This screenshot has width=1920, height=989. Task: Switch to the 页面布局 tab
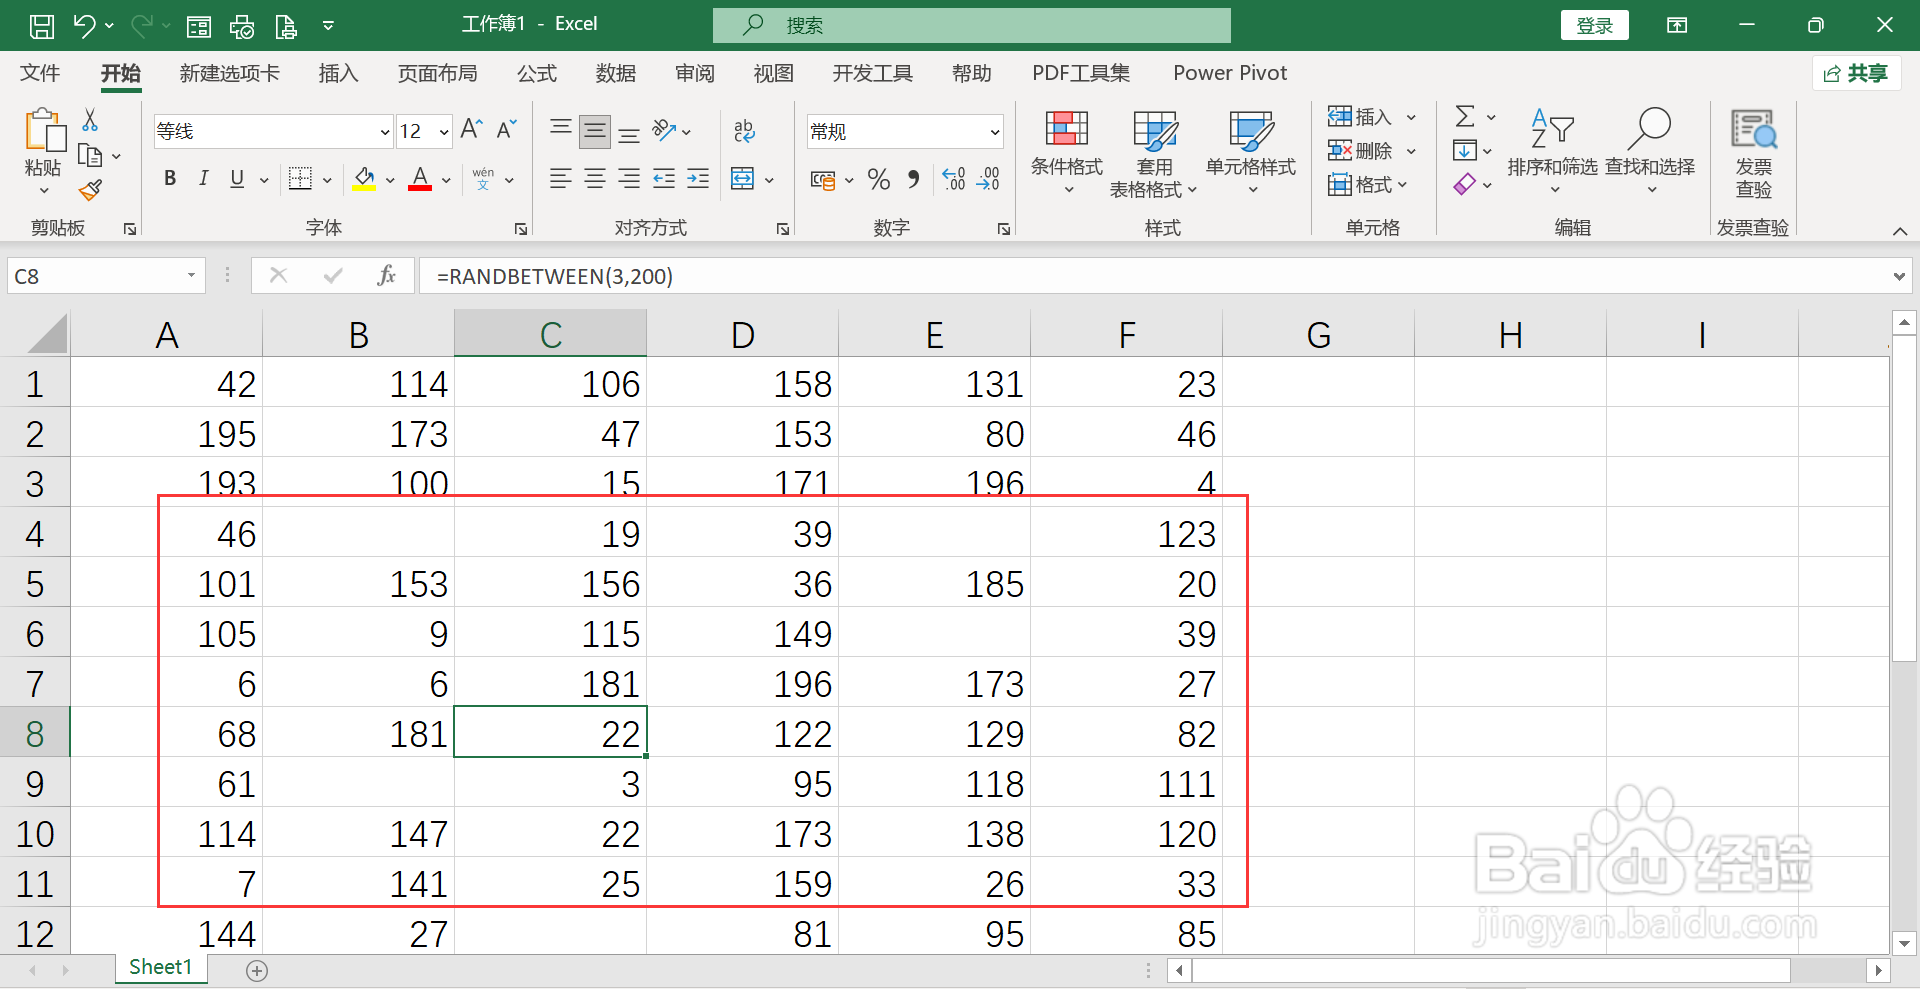[x=438, y=73]
